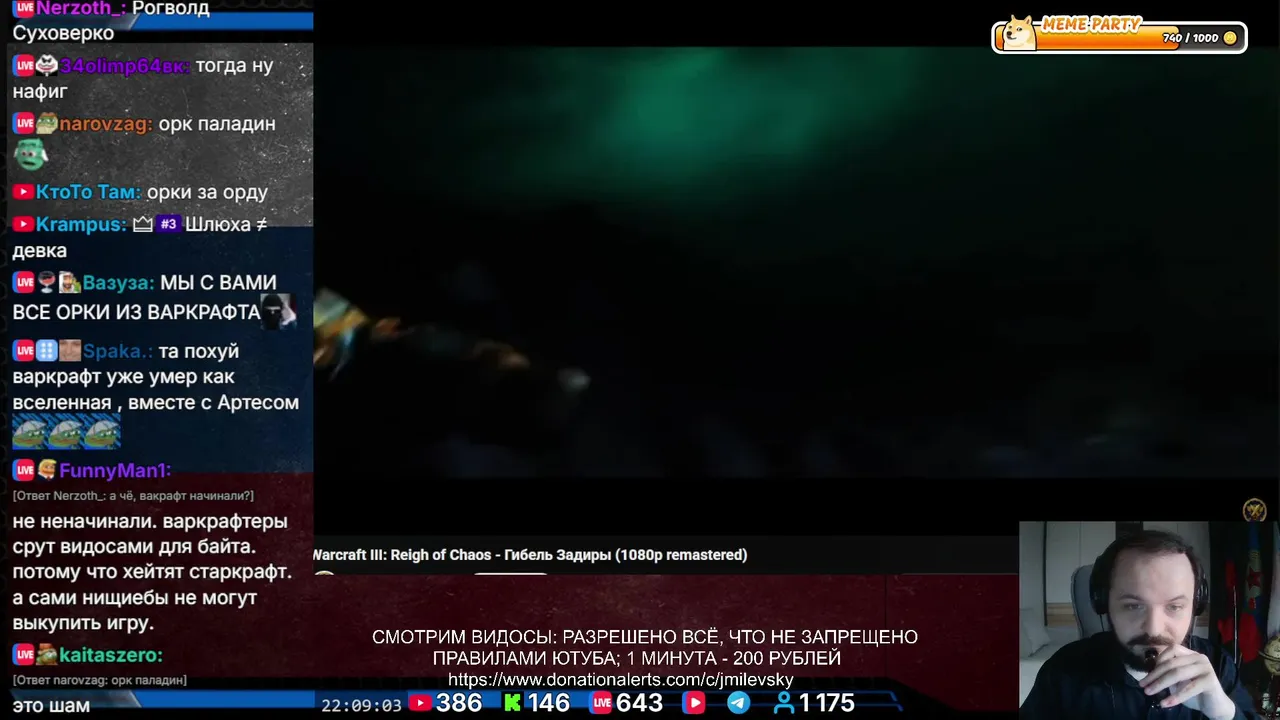This screenshot has width=1280, height=720.
Task: Click username Вазуза in chat
Action: (x=117, y=283)
